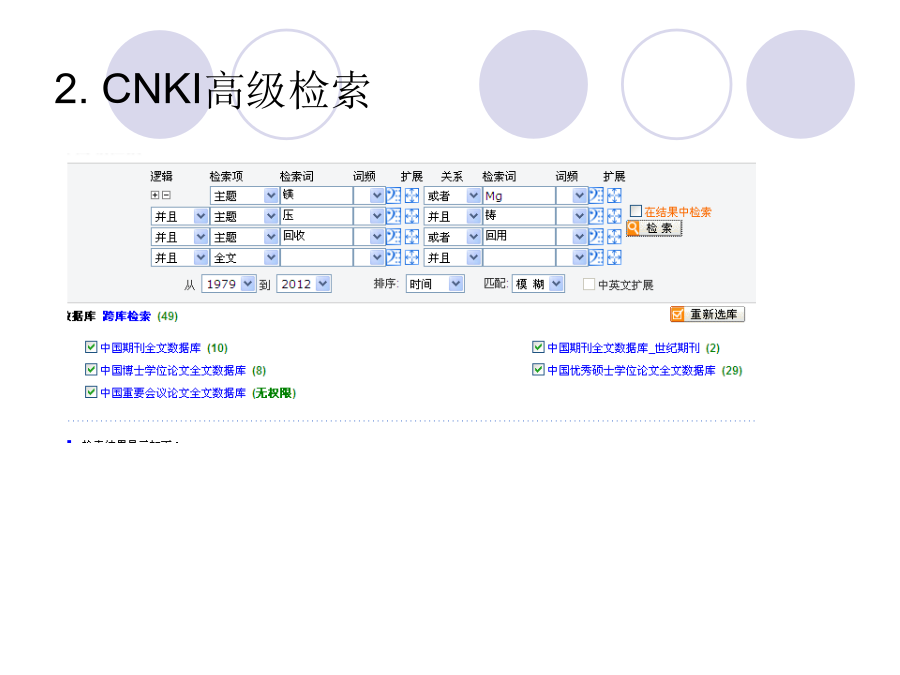900x675 pixels.
Task: Click the four-arrow expand icon right of 铸
Action: (614, 216)
